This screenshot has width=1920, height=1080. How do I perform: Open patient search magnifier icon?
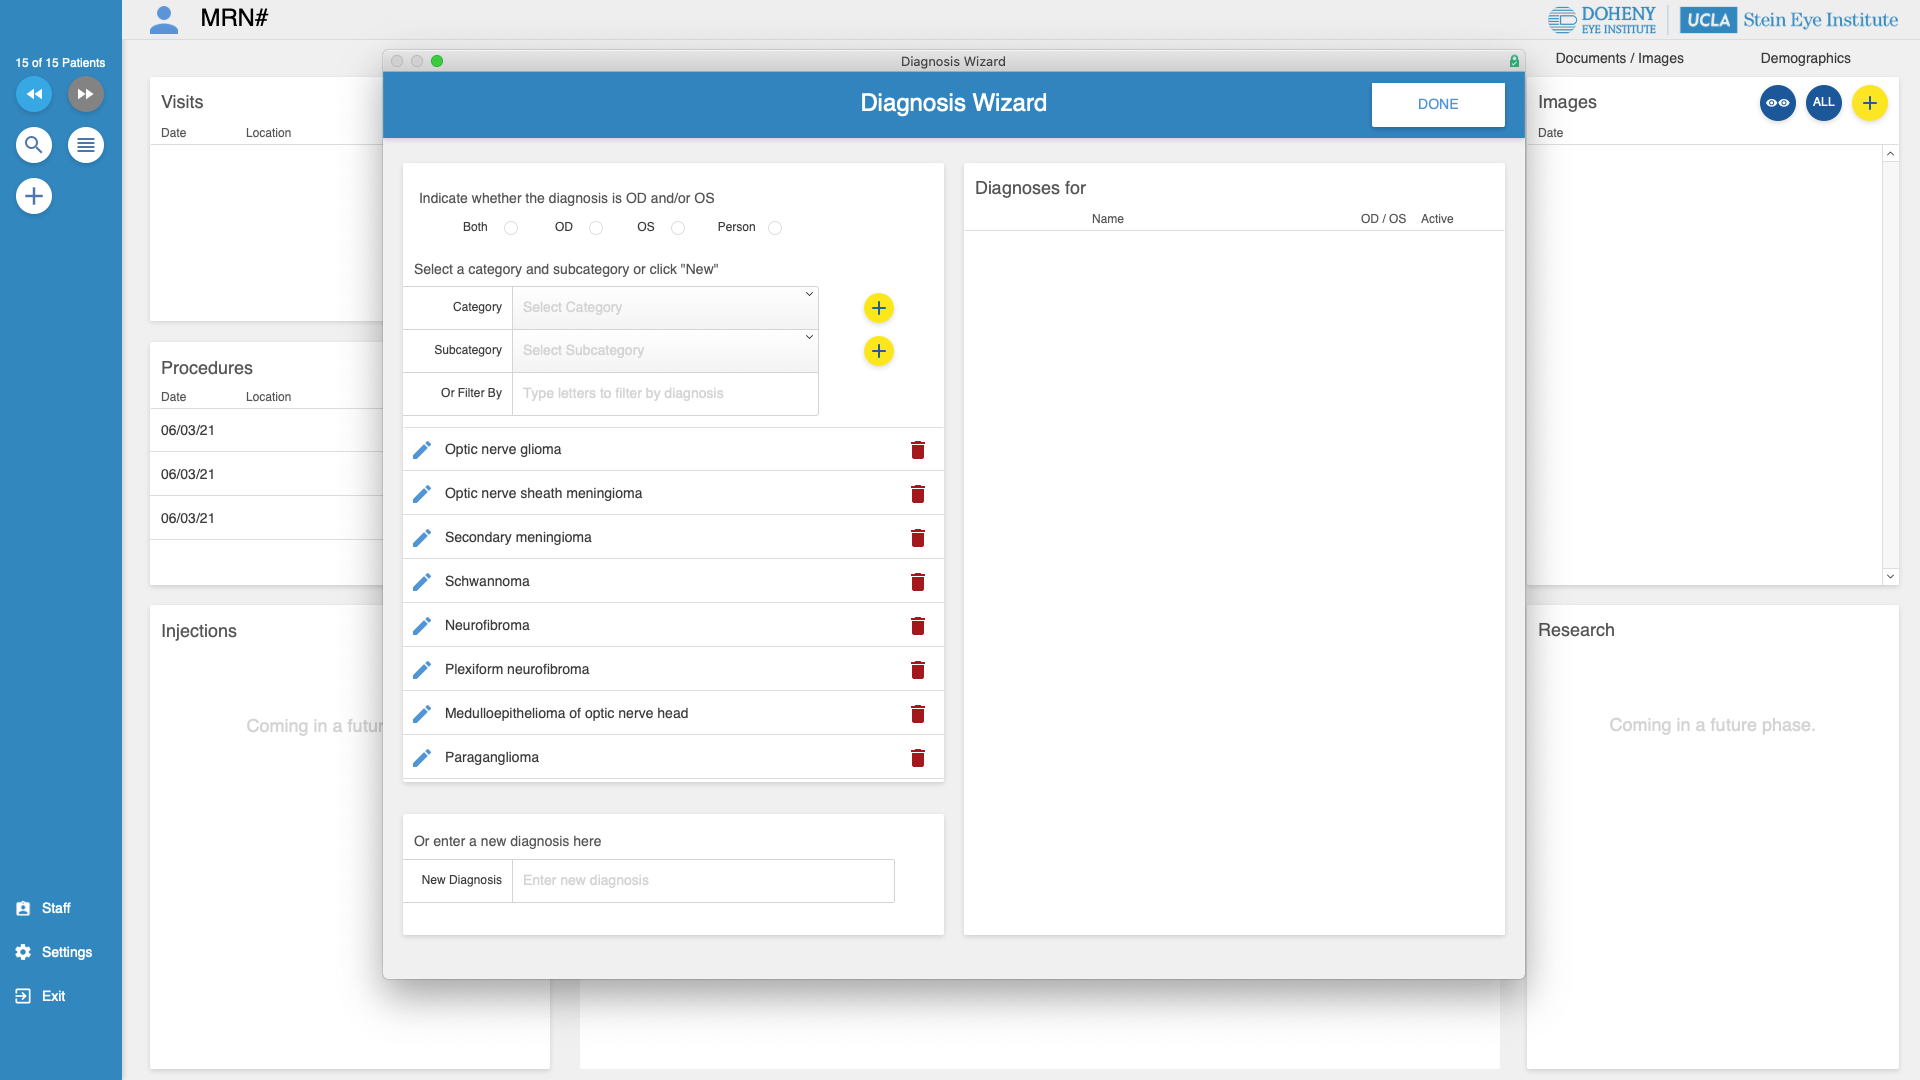click(x=34, y=145)
